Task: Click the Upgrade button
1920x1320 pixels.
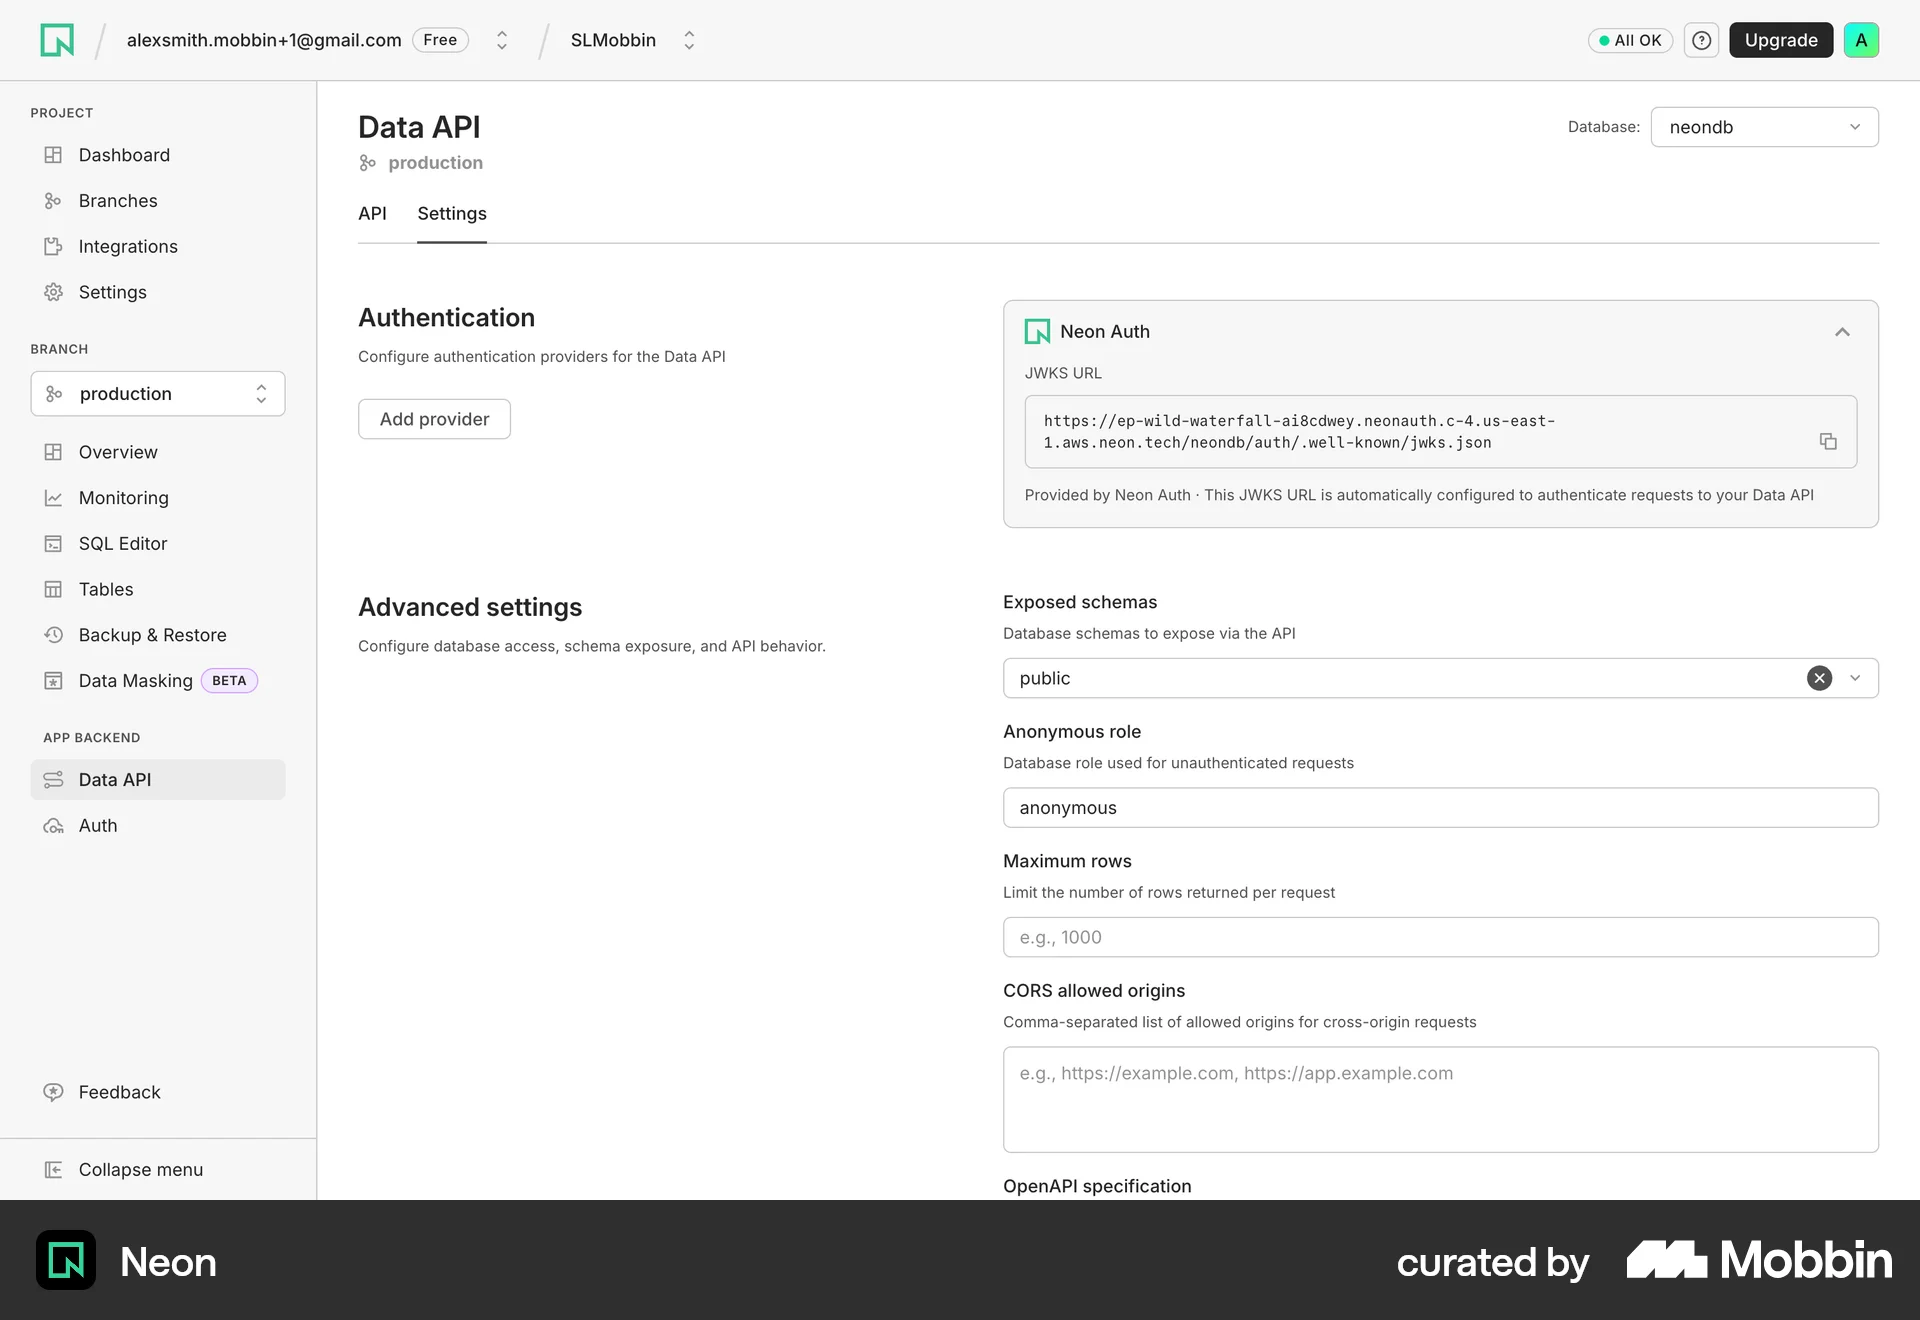Action: tap(1781, 40)
